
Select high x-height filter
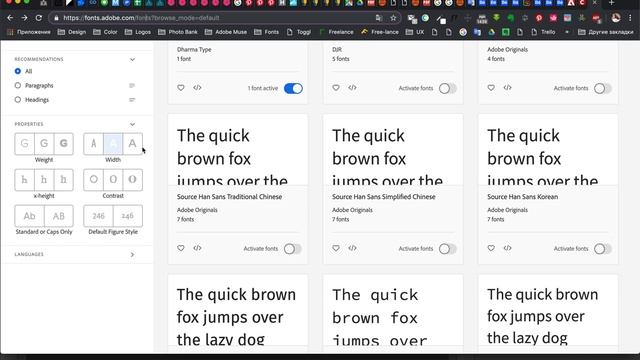64,180
